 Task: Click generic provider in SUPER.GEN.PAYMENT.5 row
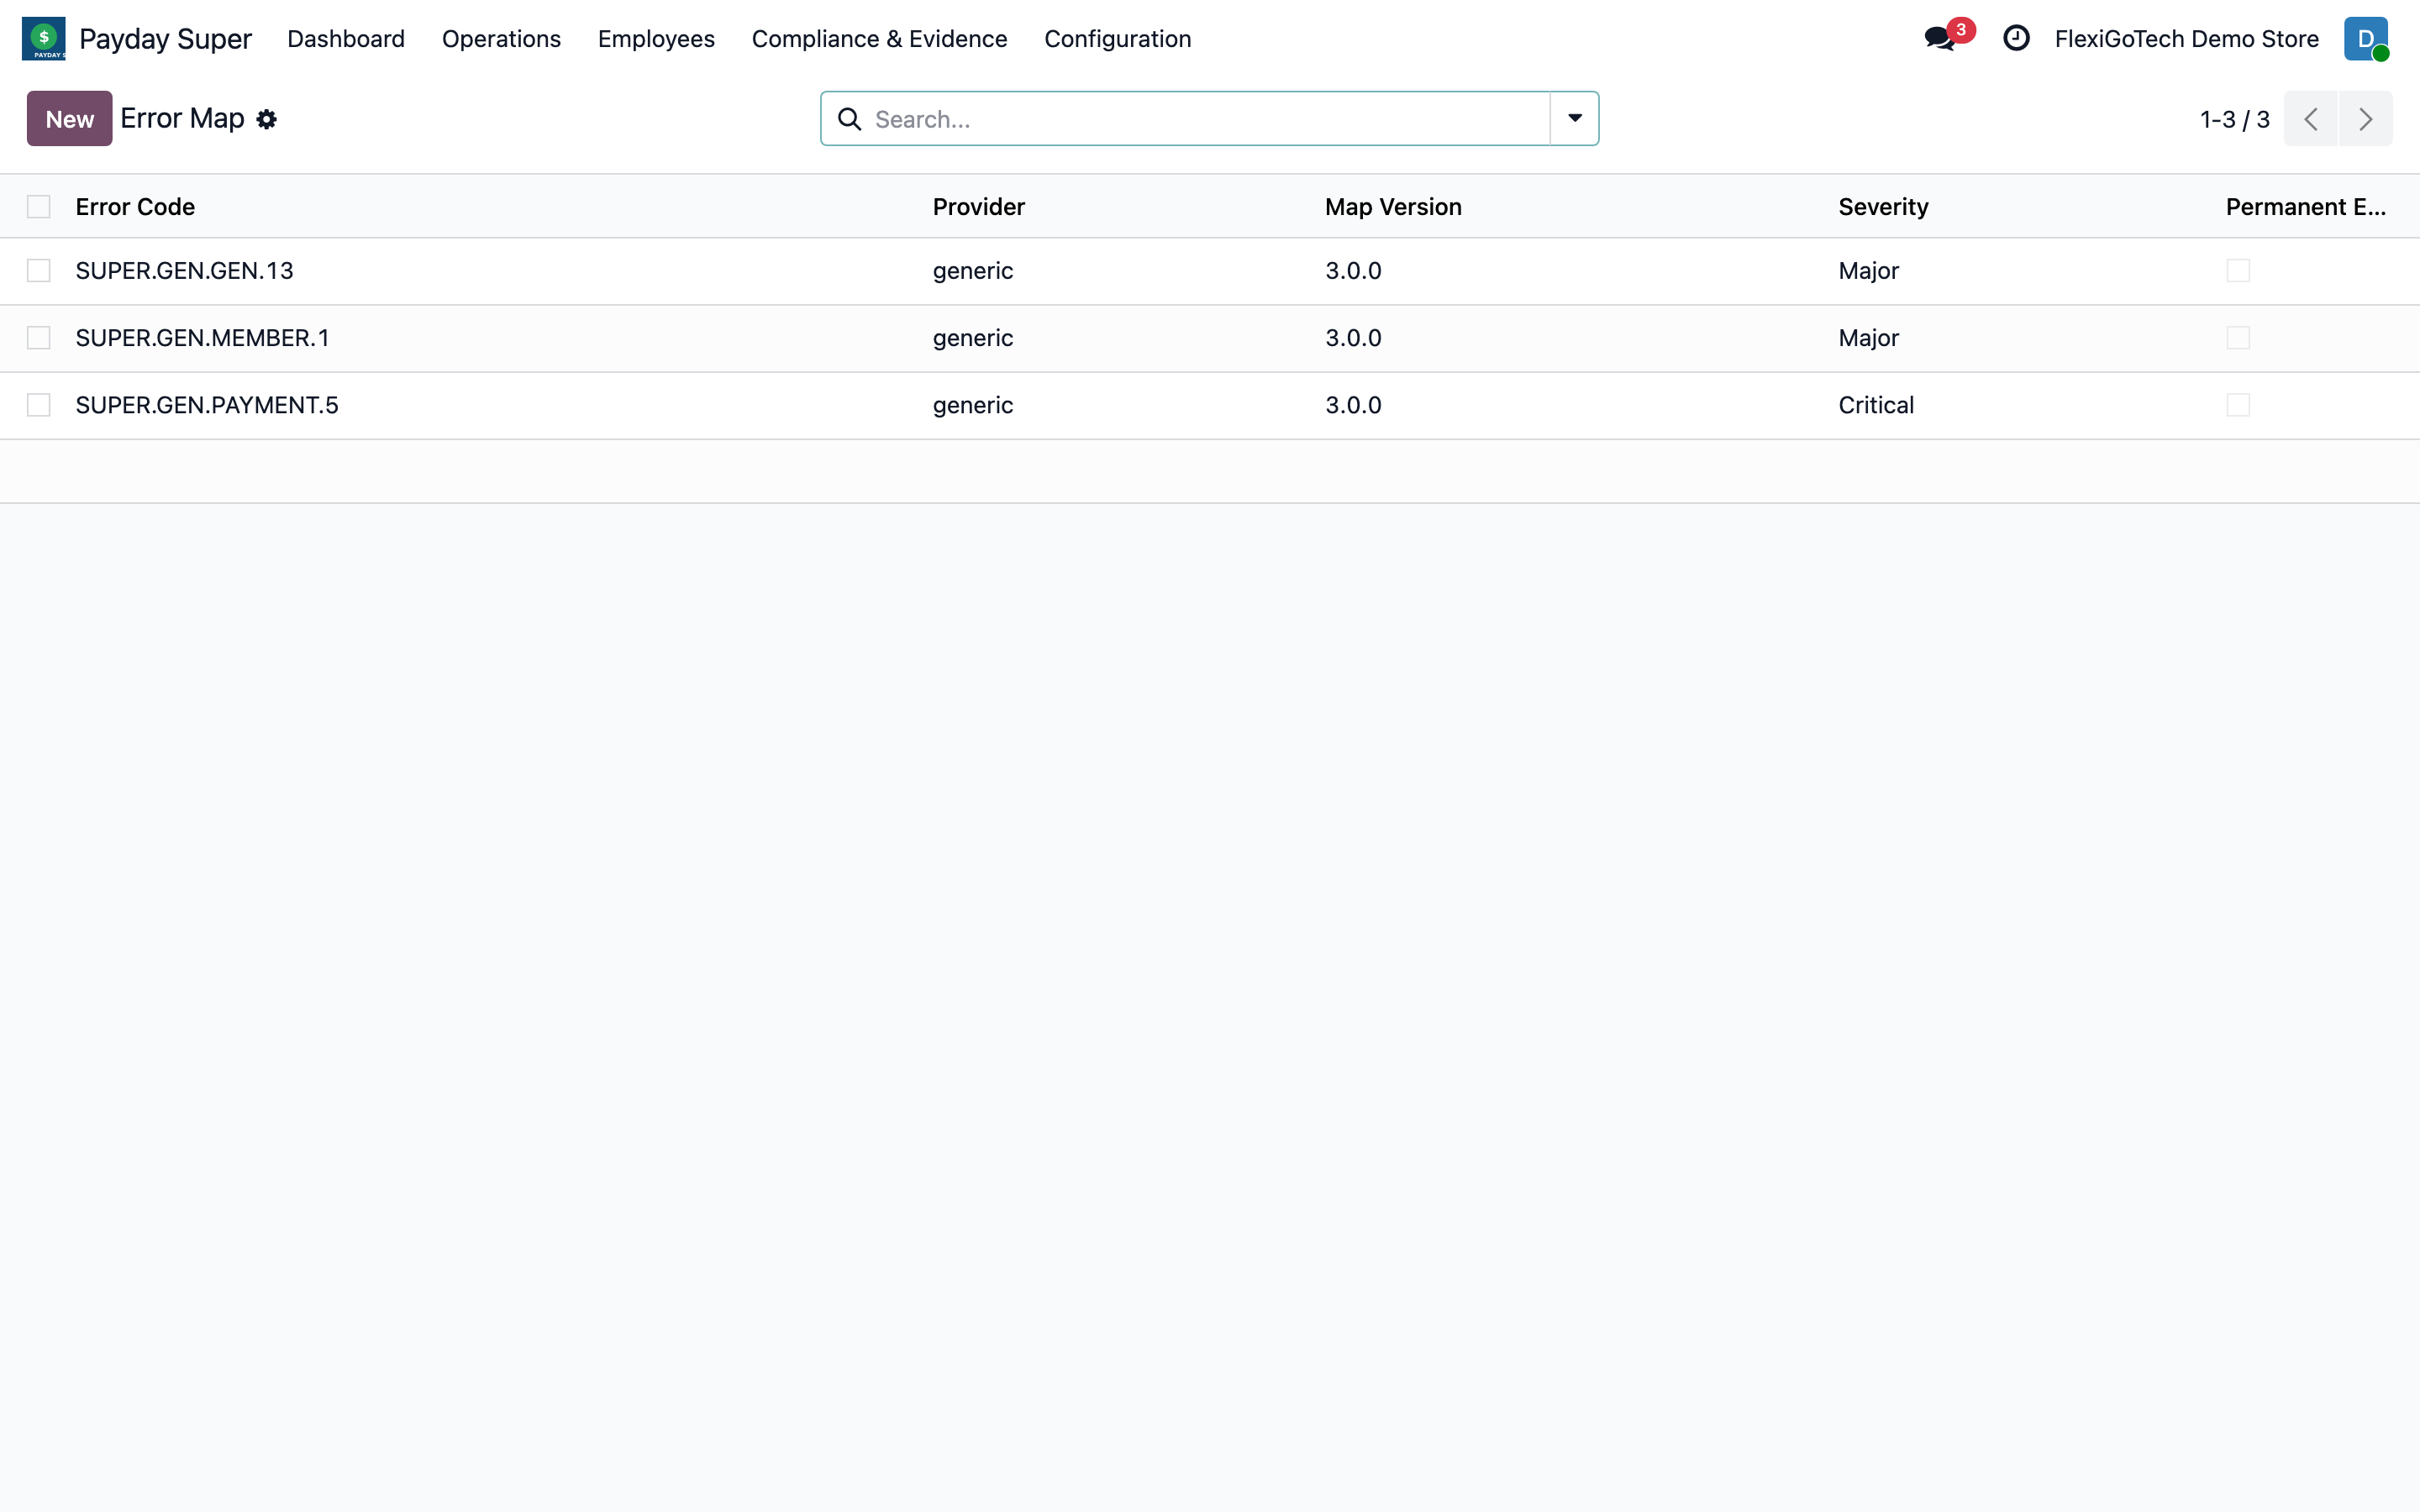click(x=972, y=405)
